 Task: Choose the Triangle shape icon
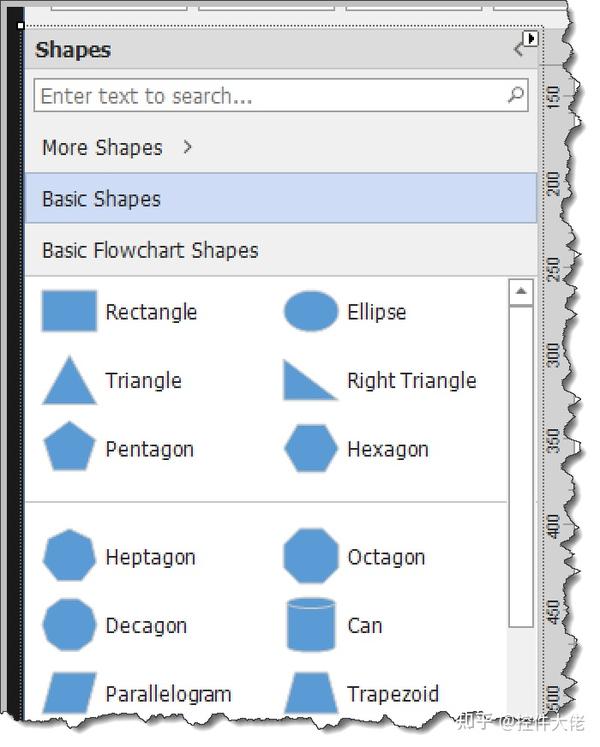coord(69,380)
